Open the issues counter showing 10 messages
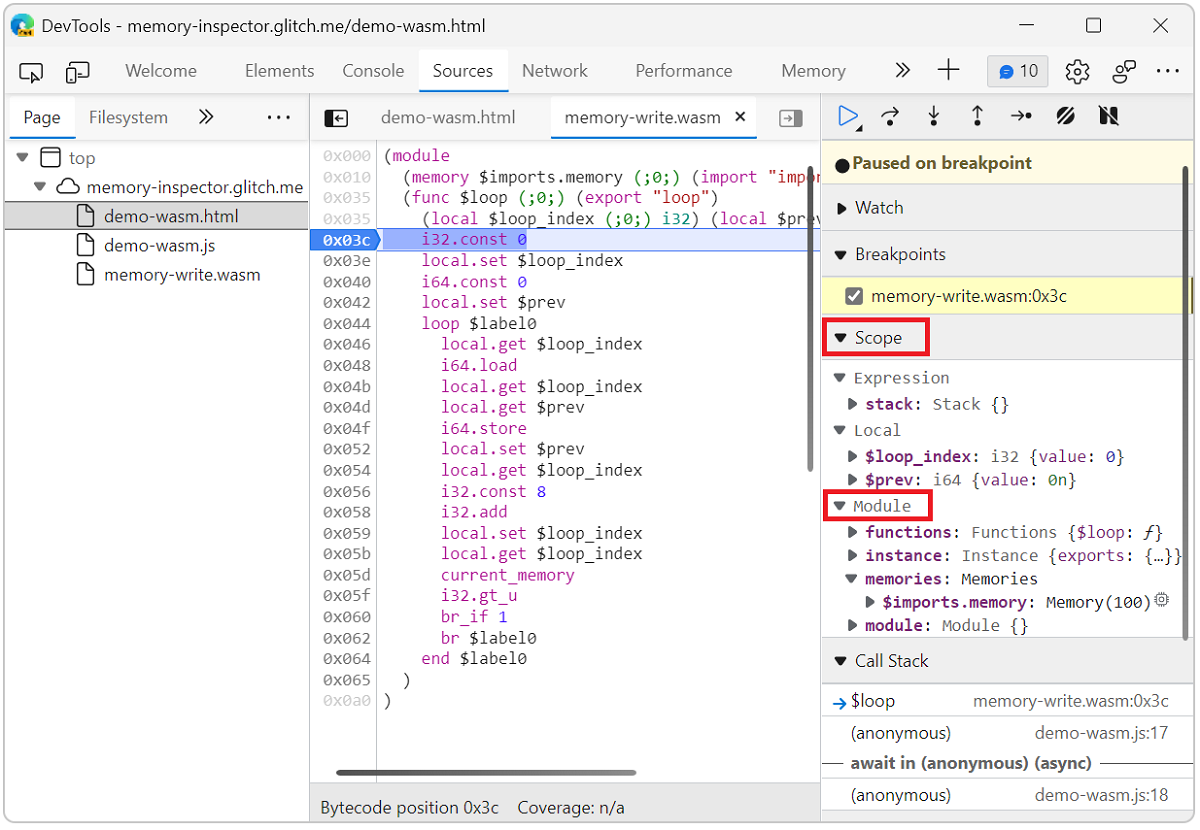Viewport: 1200px width, 830px height. [1017, 71]
